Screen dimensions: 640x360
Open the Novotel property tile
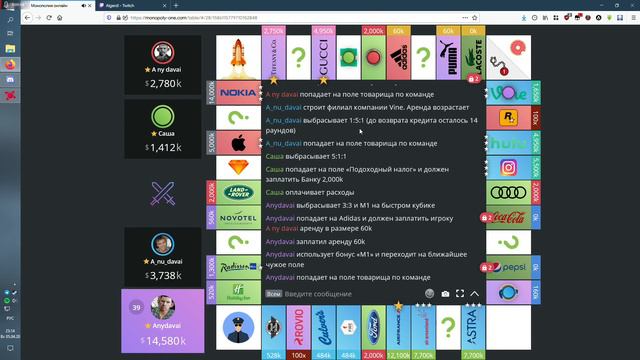[238, 218]
